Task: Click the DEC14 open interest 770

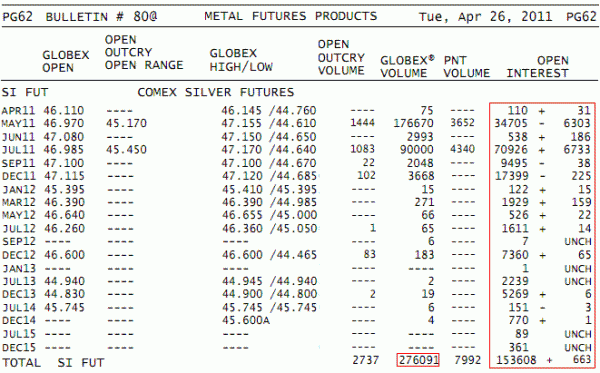Action: point(518,320)
